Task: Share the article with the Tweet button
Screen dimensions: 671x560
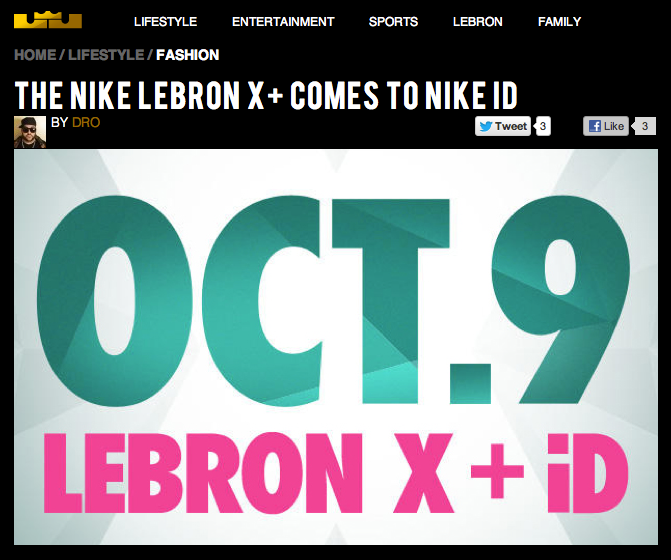Action: 503,126
